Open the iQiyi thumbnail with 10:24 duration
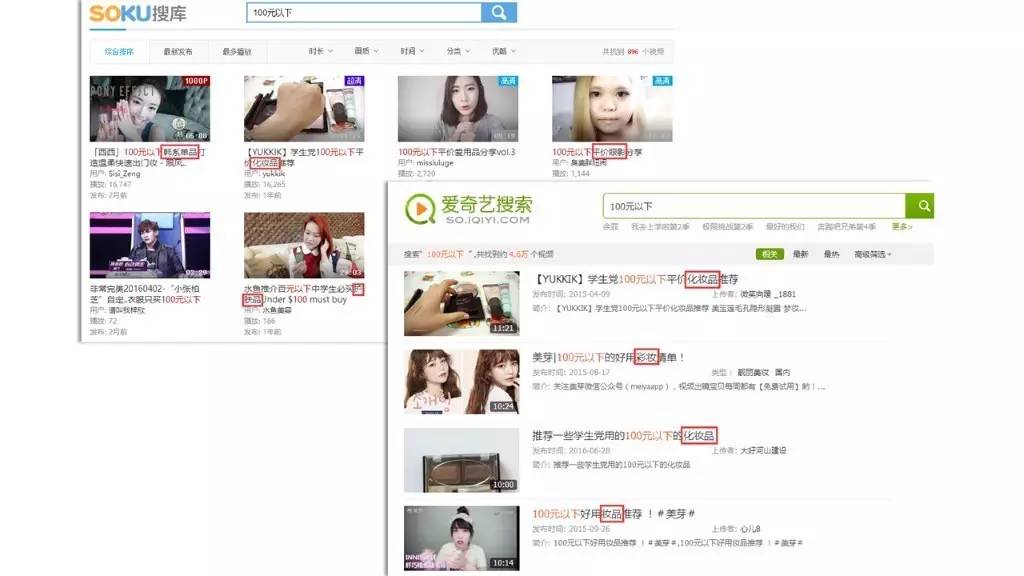Viewport: 1024px width, 576px height. click(x=462, y=381)
